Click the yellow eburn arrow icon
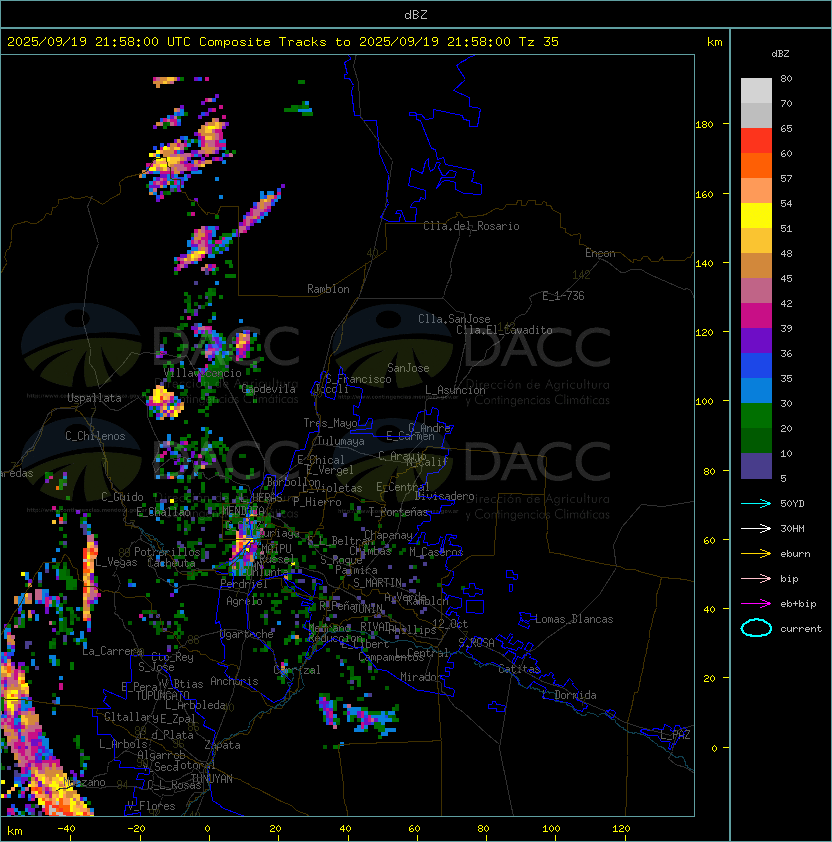832x842 pixels. (x=756, y=553)
